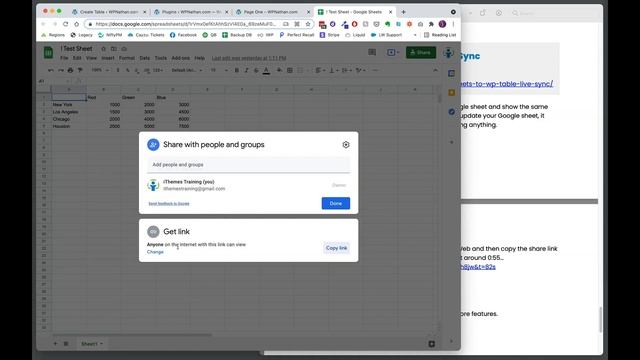
Task: Reload the page in Chrome
Action: coord(65,24)
